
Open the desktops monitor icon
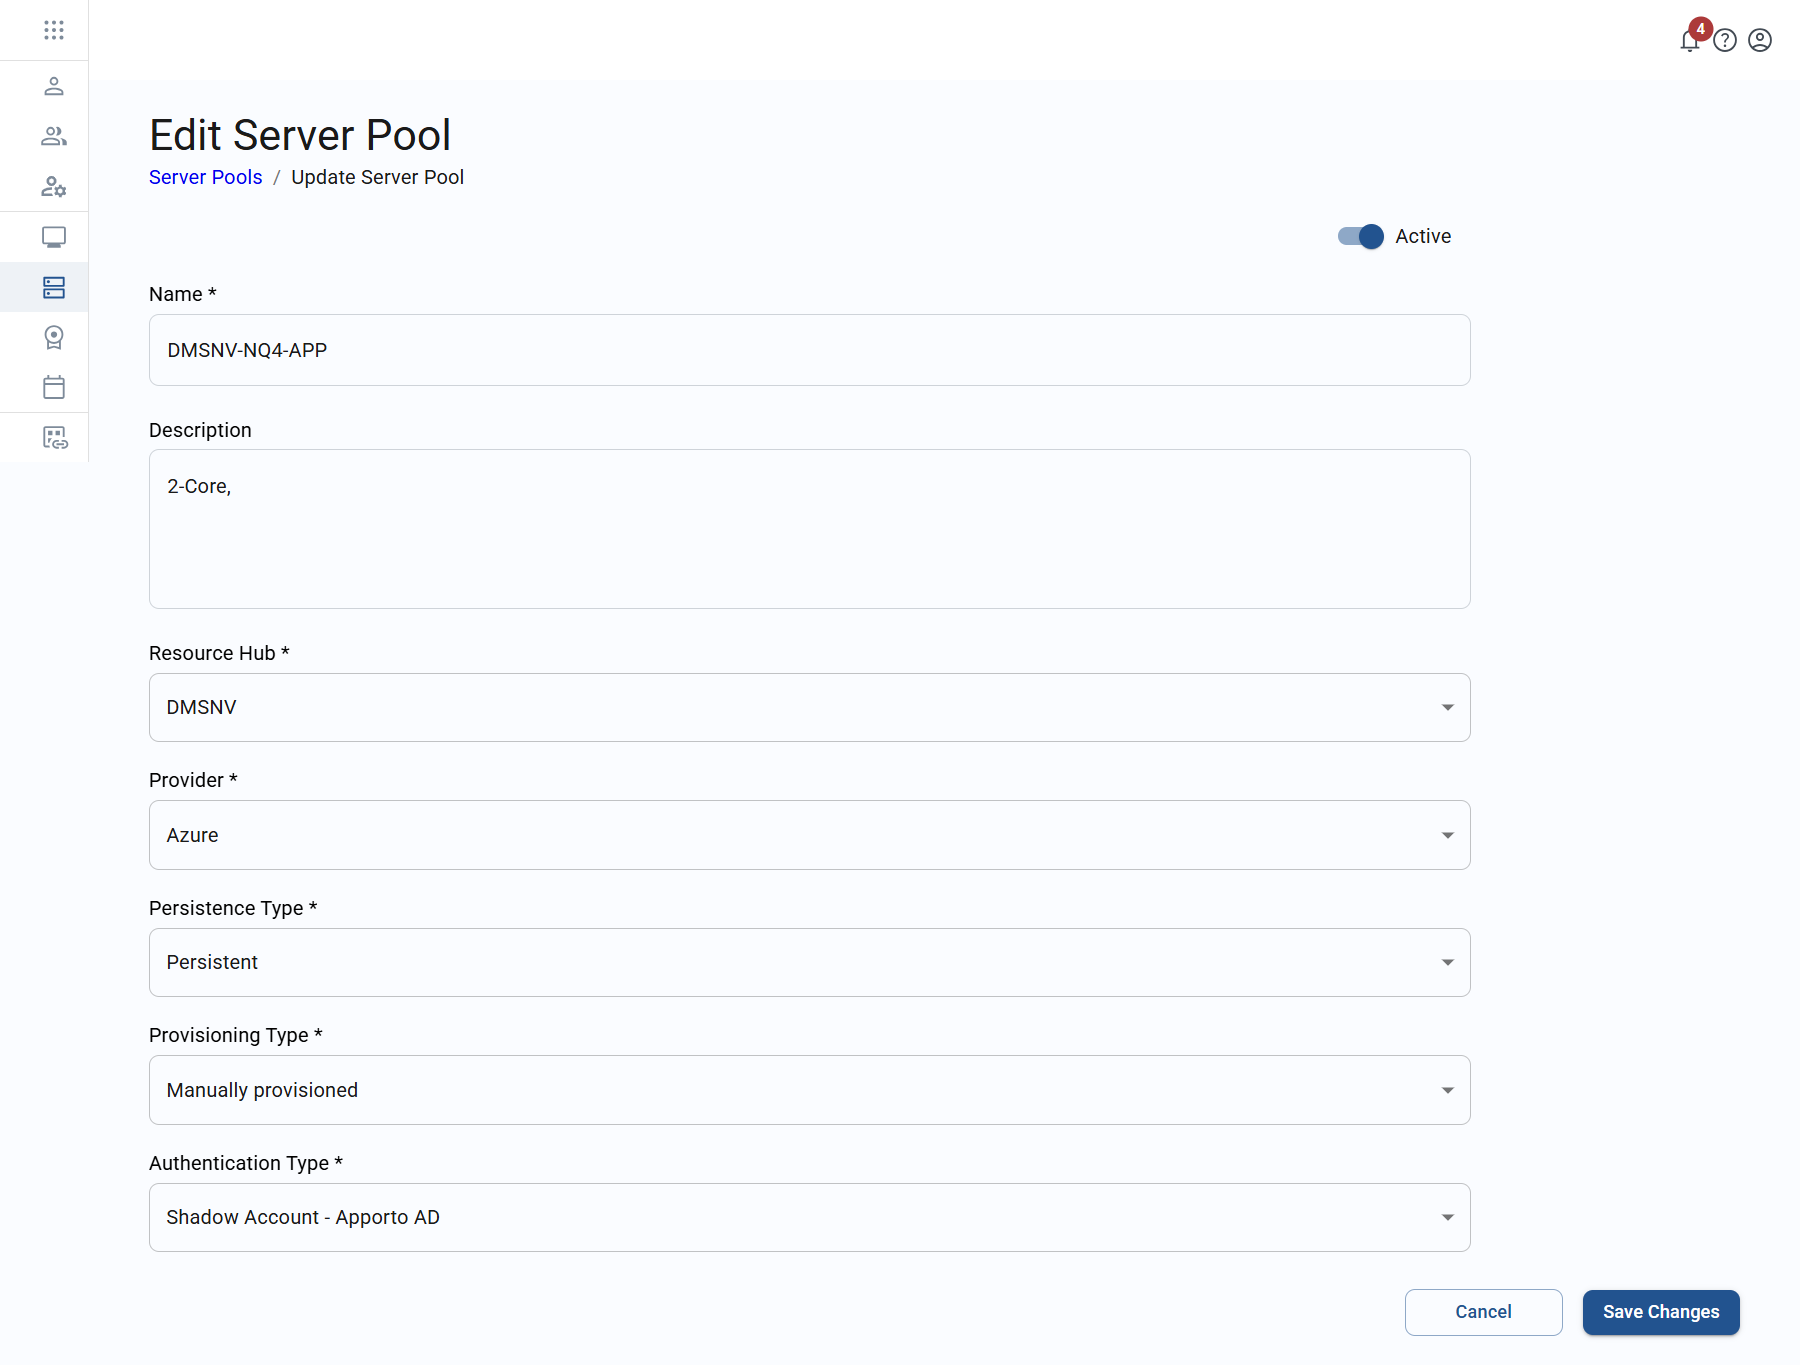click(54, 237)
